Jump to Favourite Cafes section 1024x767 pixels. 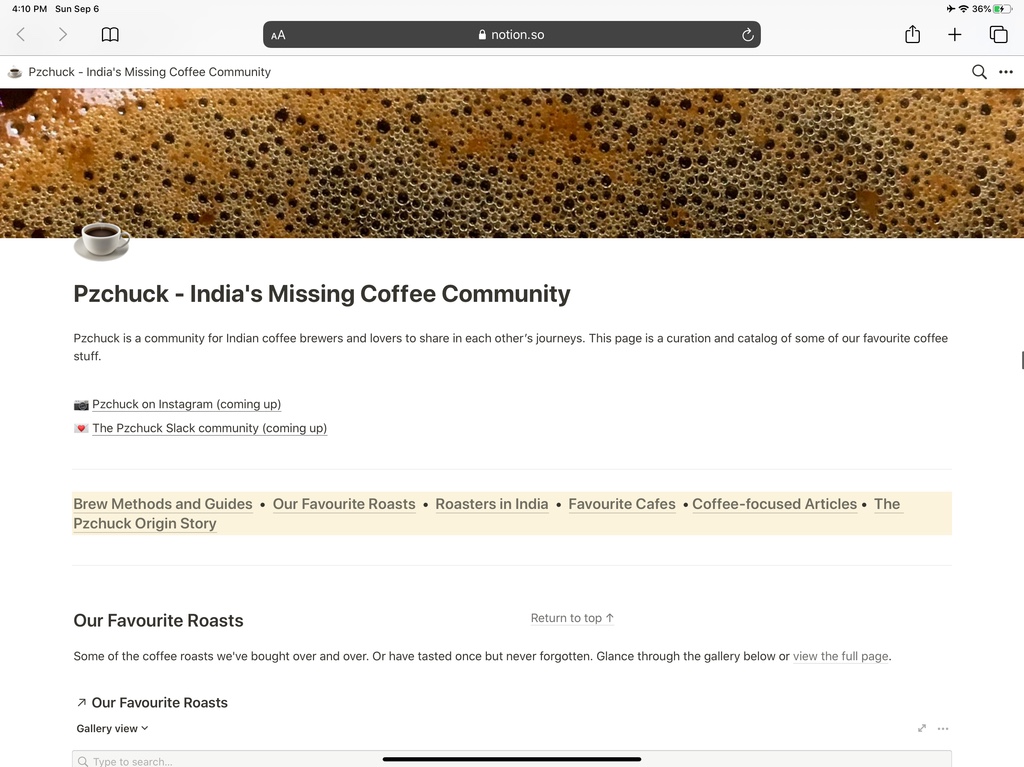(622, 504)
